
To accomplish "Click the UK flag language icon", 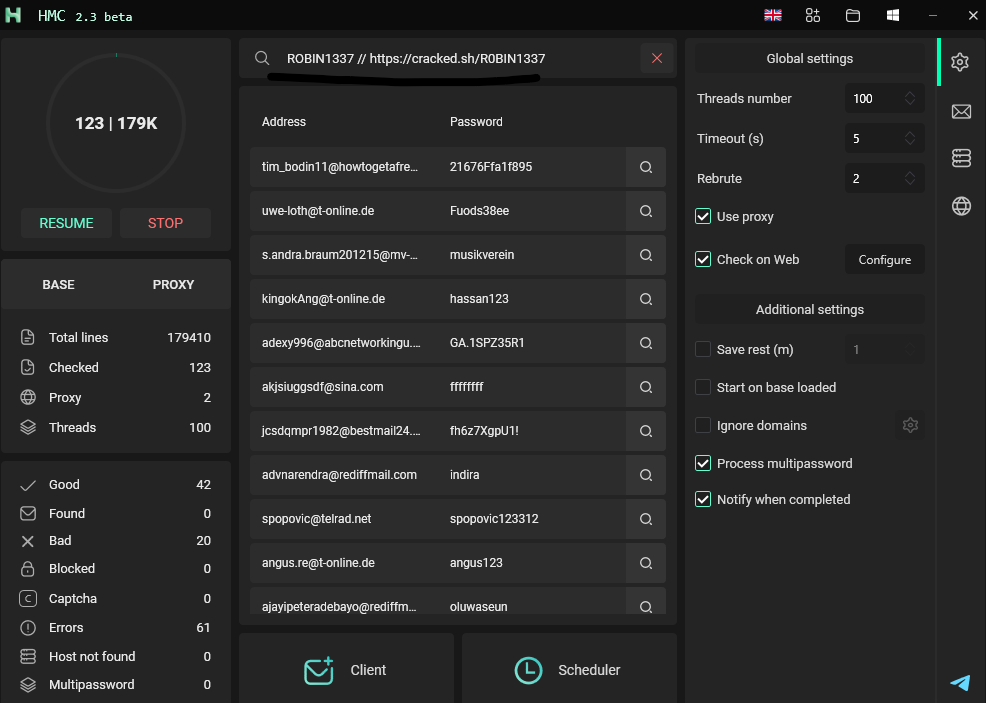I will point(772,15).
